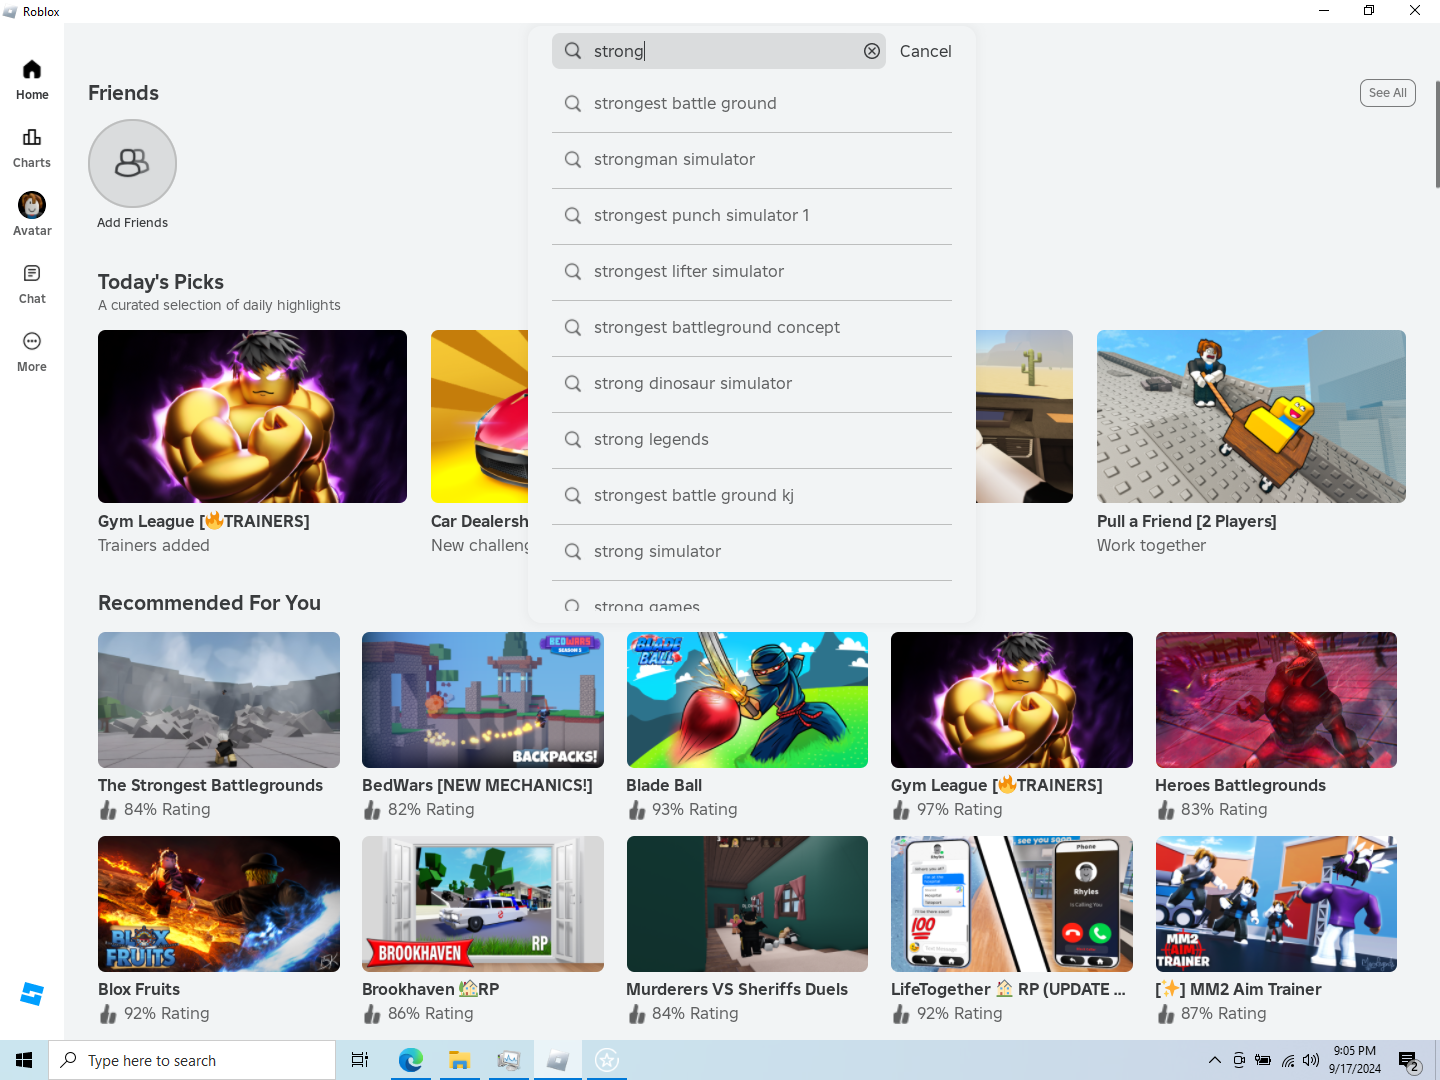Click the Roblox taskbar icon

[557, 1060]
